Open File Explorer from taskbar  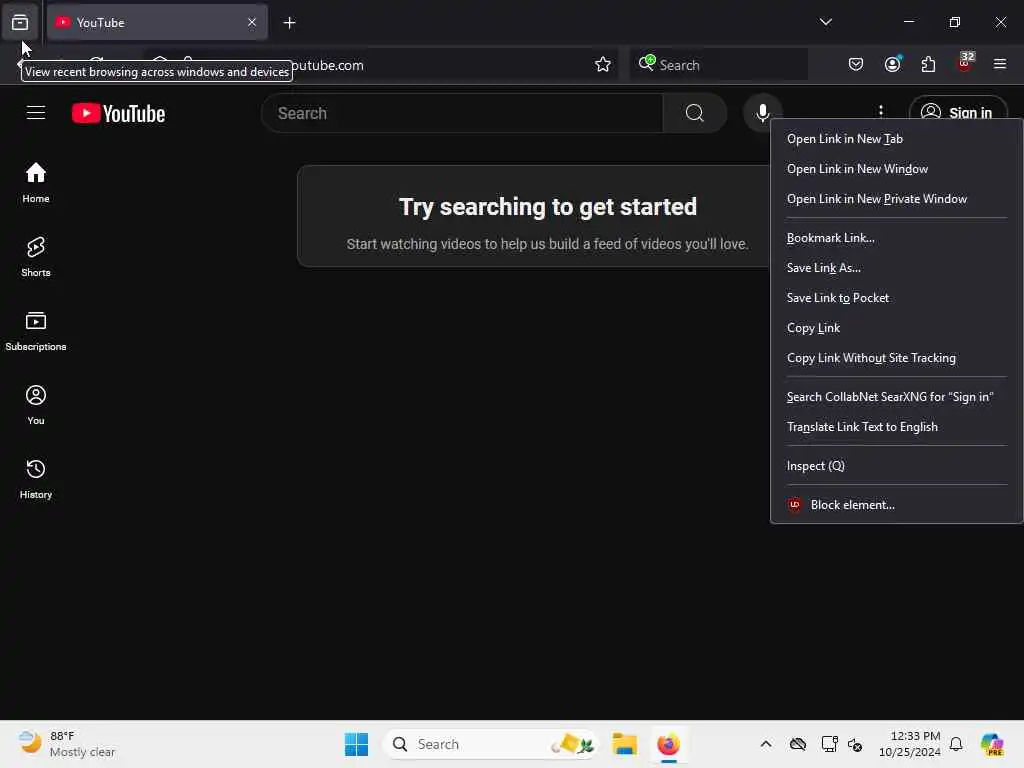[624, 744]
